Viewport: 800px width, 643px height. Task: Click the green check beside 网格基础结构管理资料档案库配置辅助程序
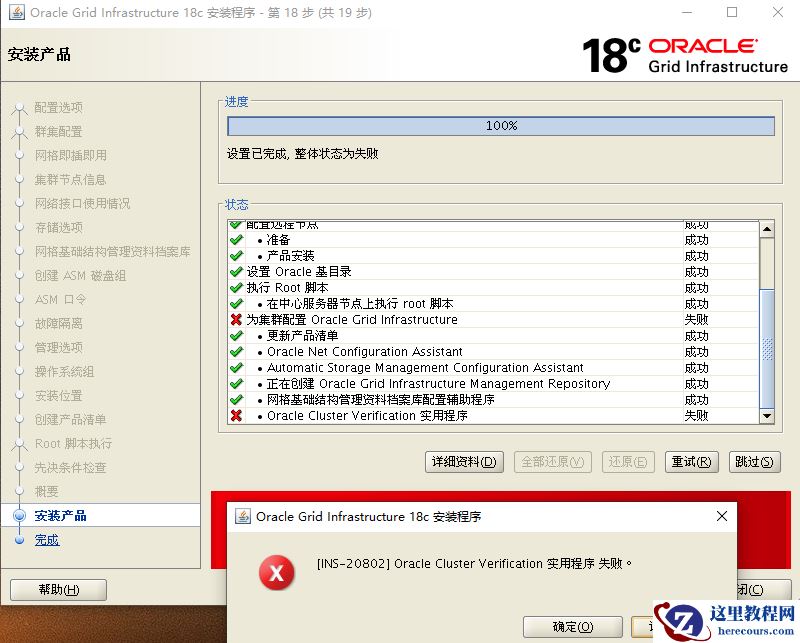[236, 400]
